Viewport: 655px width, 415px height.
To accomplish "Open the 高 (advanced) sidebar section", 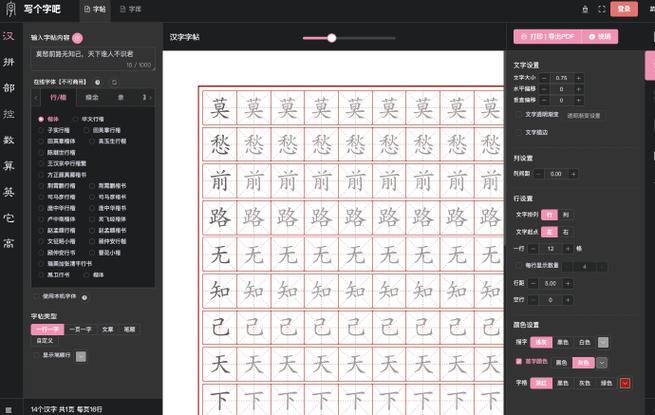I will [8, 243].
